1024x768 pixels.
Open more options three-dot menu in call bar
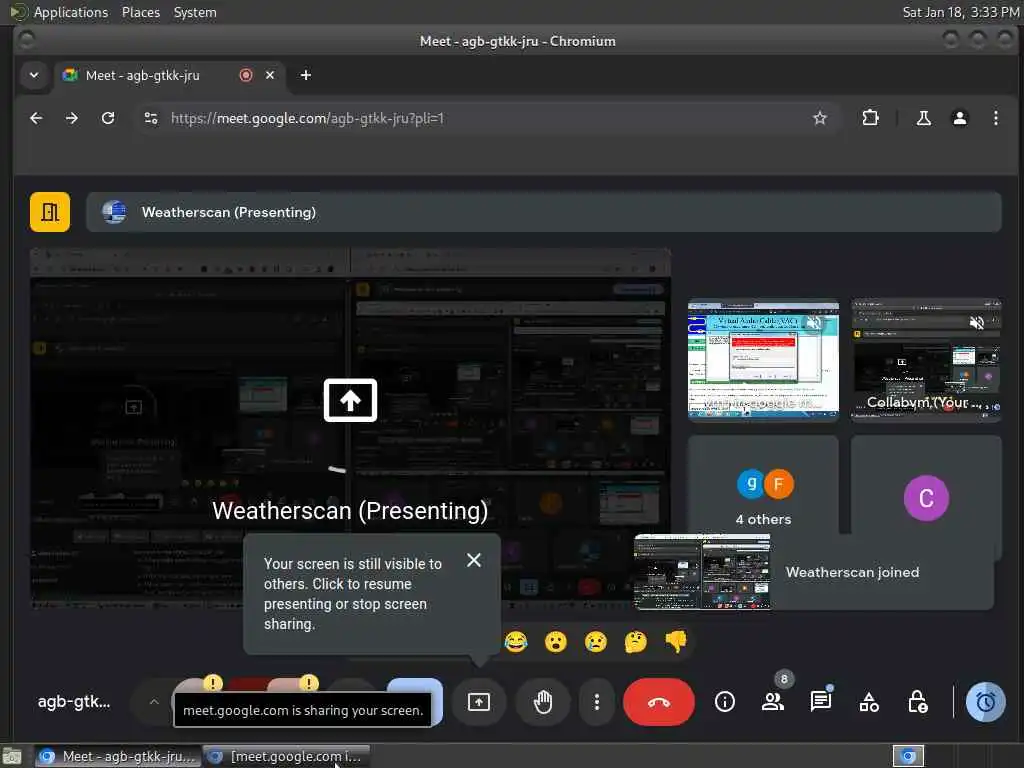click(596, 702)
